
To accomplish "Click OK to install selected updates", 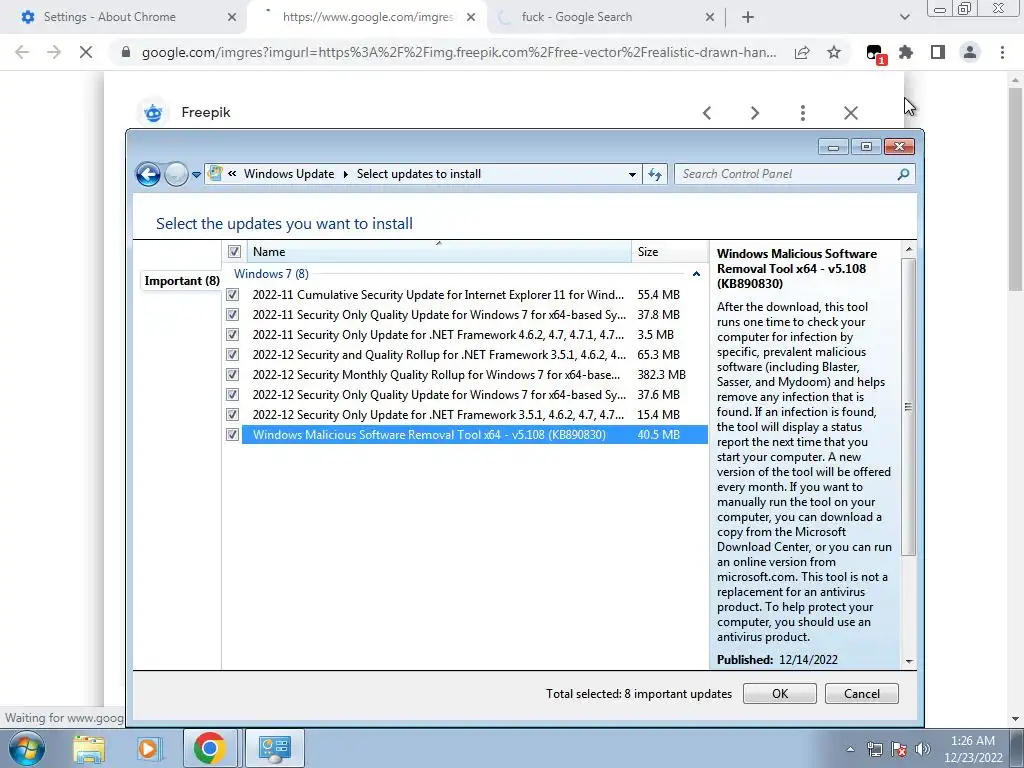I will click(780, 694).
